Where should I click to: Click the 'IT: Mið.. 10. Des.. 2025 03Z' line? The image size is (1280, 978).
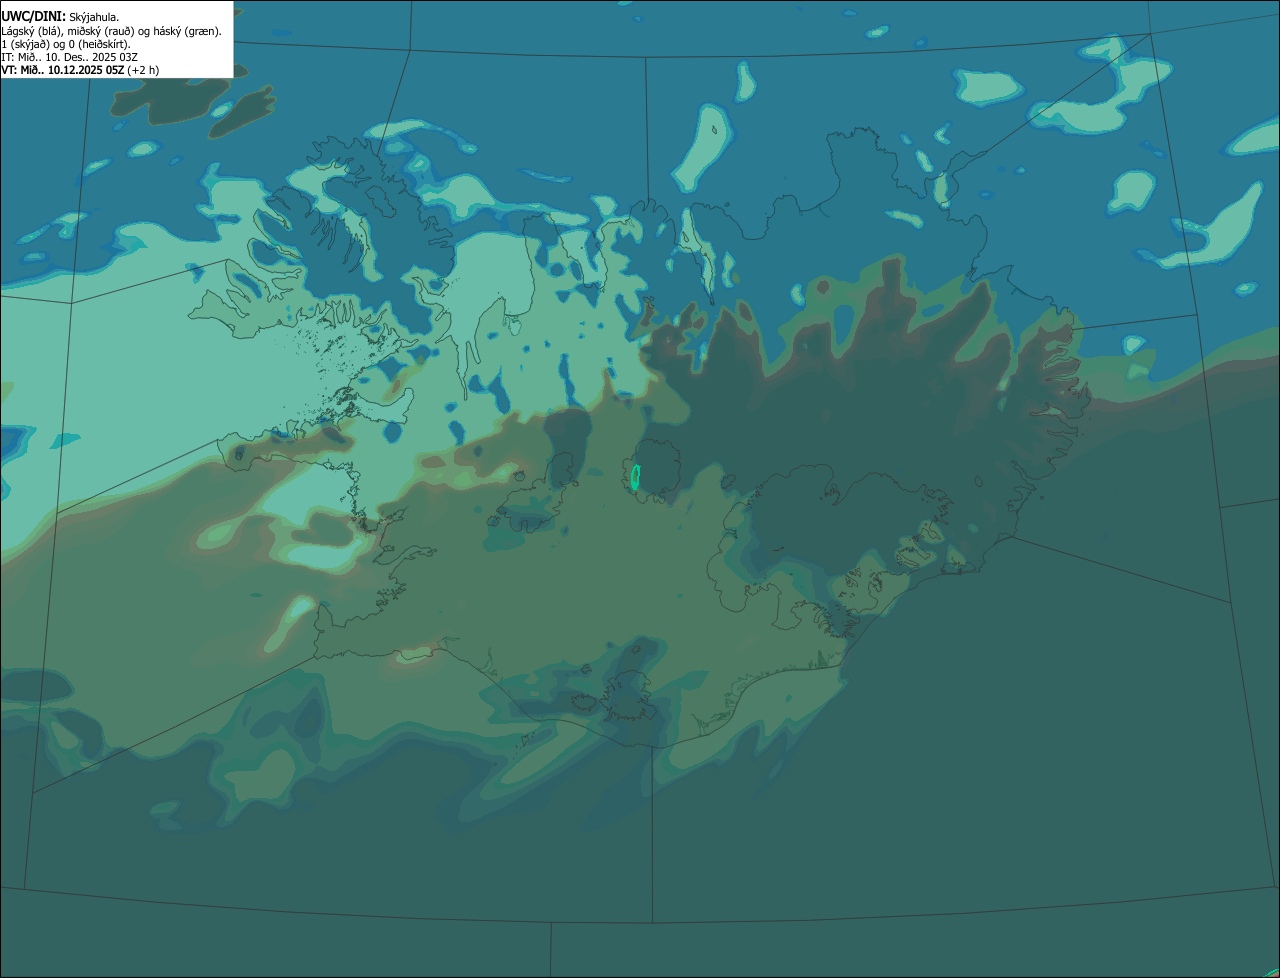coord(69,56)
